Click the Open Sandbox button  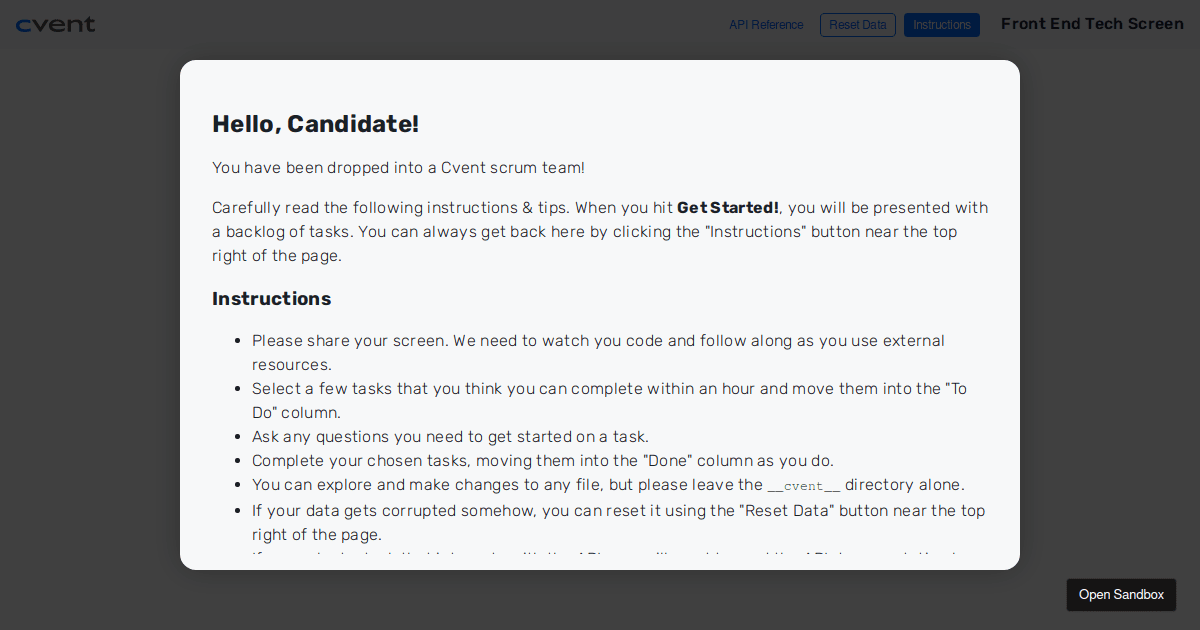point(1121,594)
